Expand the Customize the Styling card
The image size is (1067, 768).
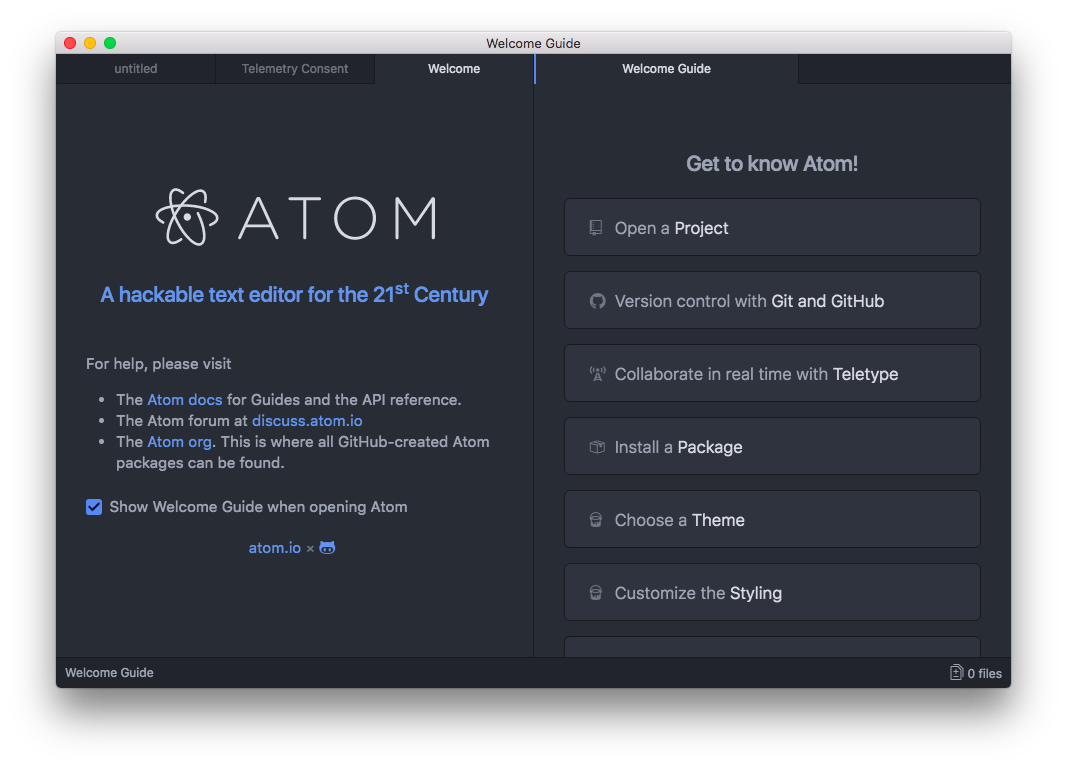pyautogui.click(x=772, y=592)
